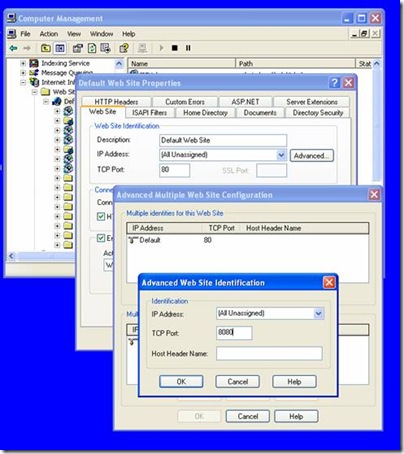Click the Internet Information Services tree icon

pos(34,82)
